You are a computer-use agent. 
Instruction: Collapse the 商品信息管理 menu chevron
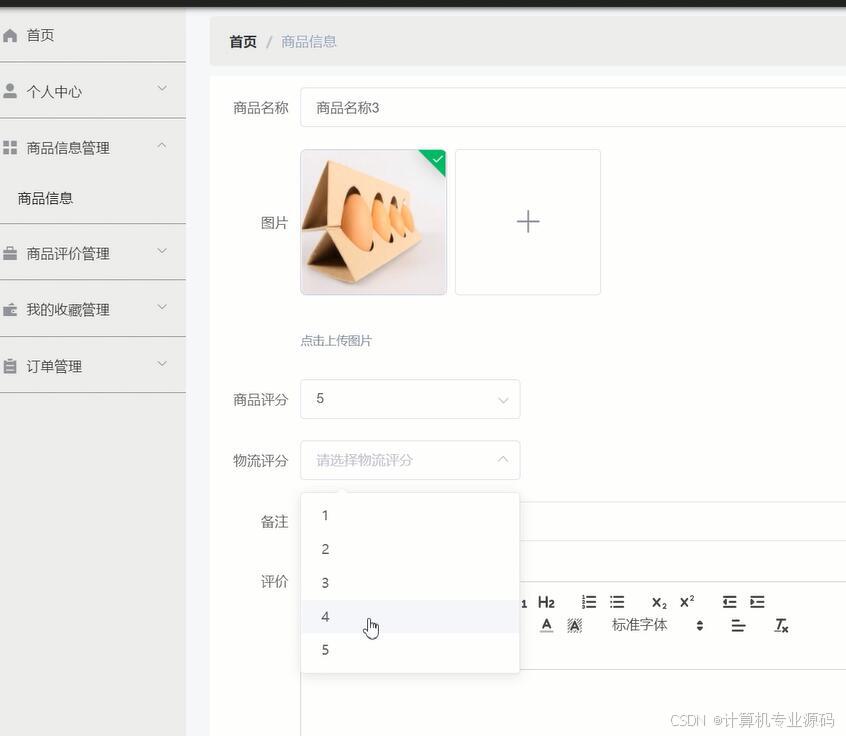coord(162,145)
